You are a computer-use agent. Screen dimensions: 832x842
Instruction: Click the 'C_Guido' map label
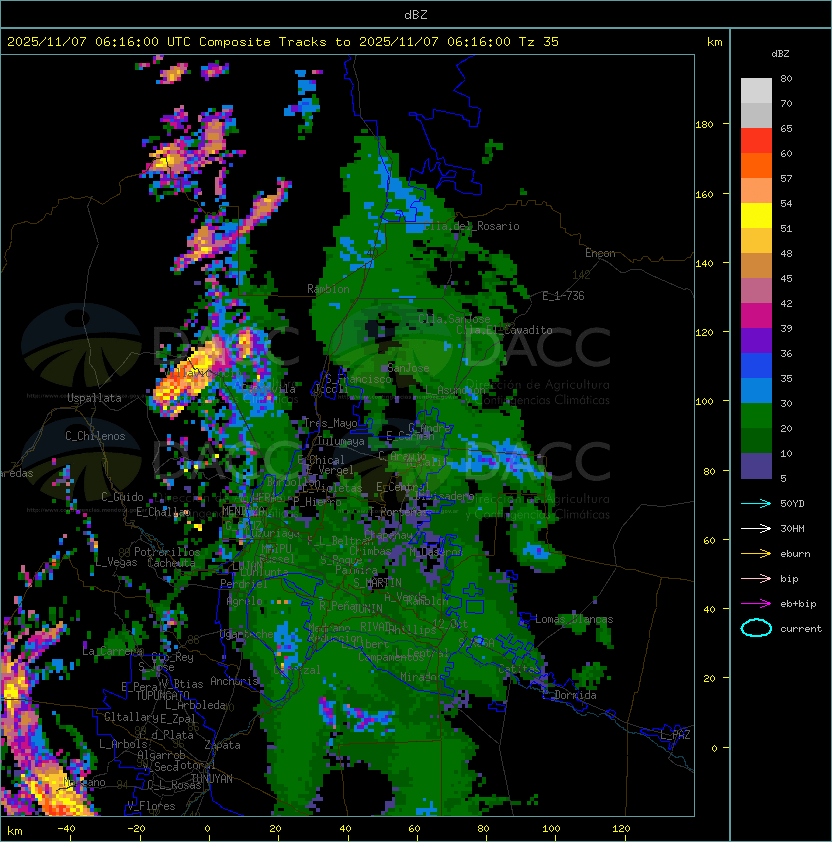coord(122,497)
